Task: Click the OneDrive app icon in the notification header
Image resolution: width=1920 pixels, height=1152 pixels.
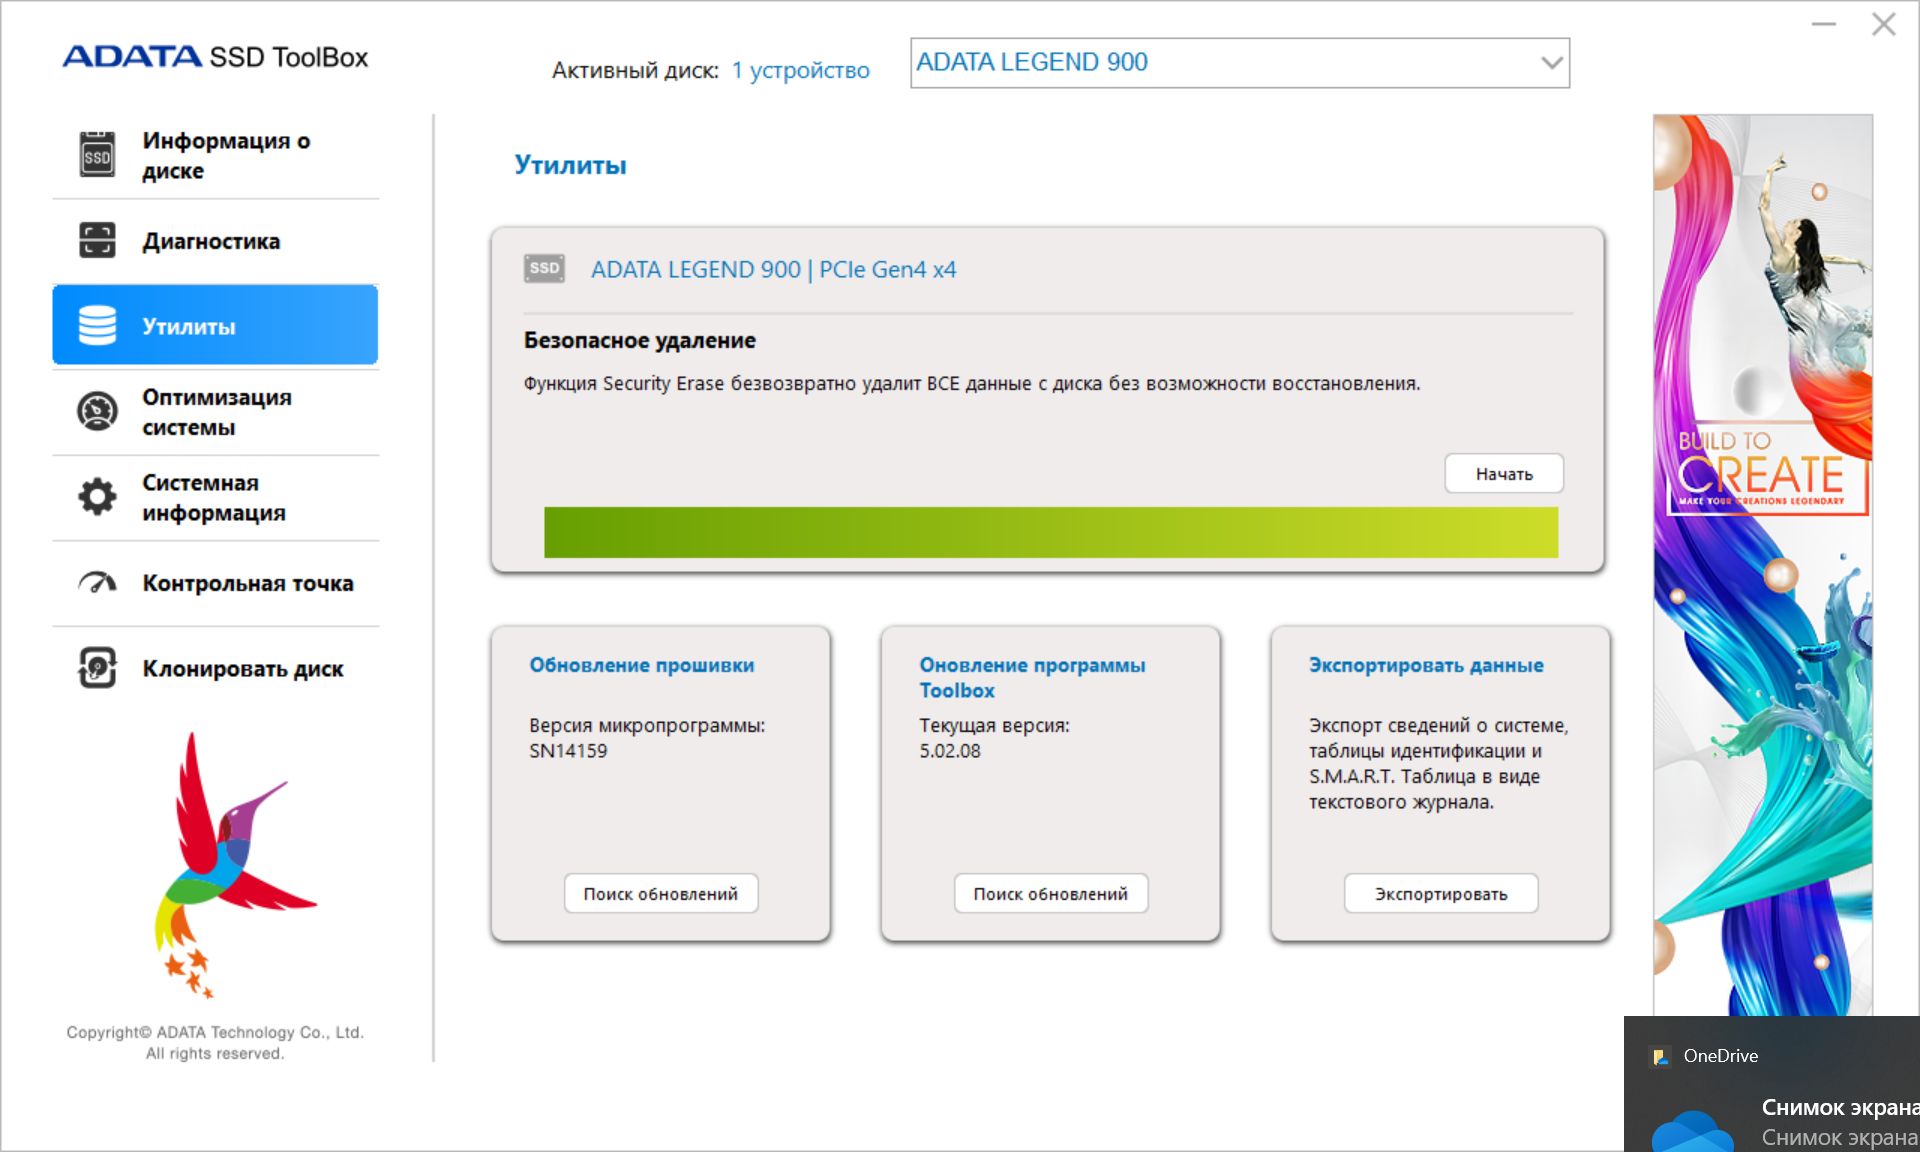Action: pos(1661,1056)
